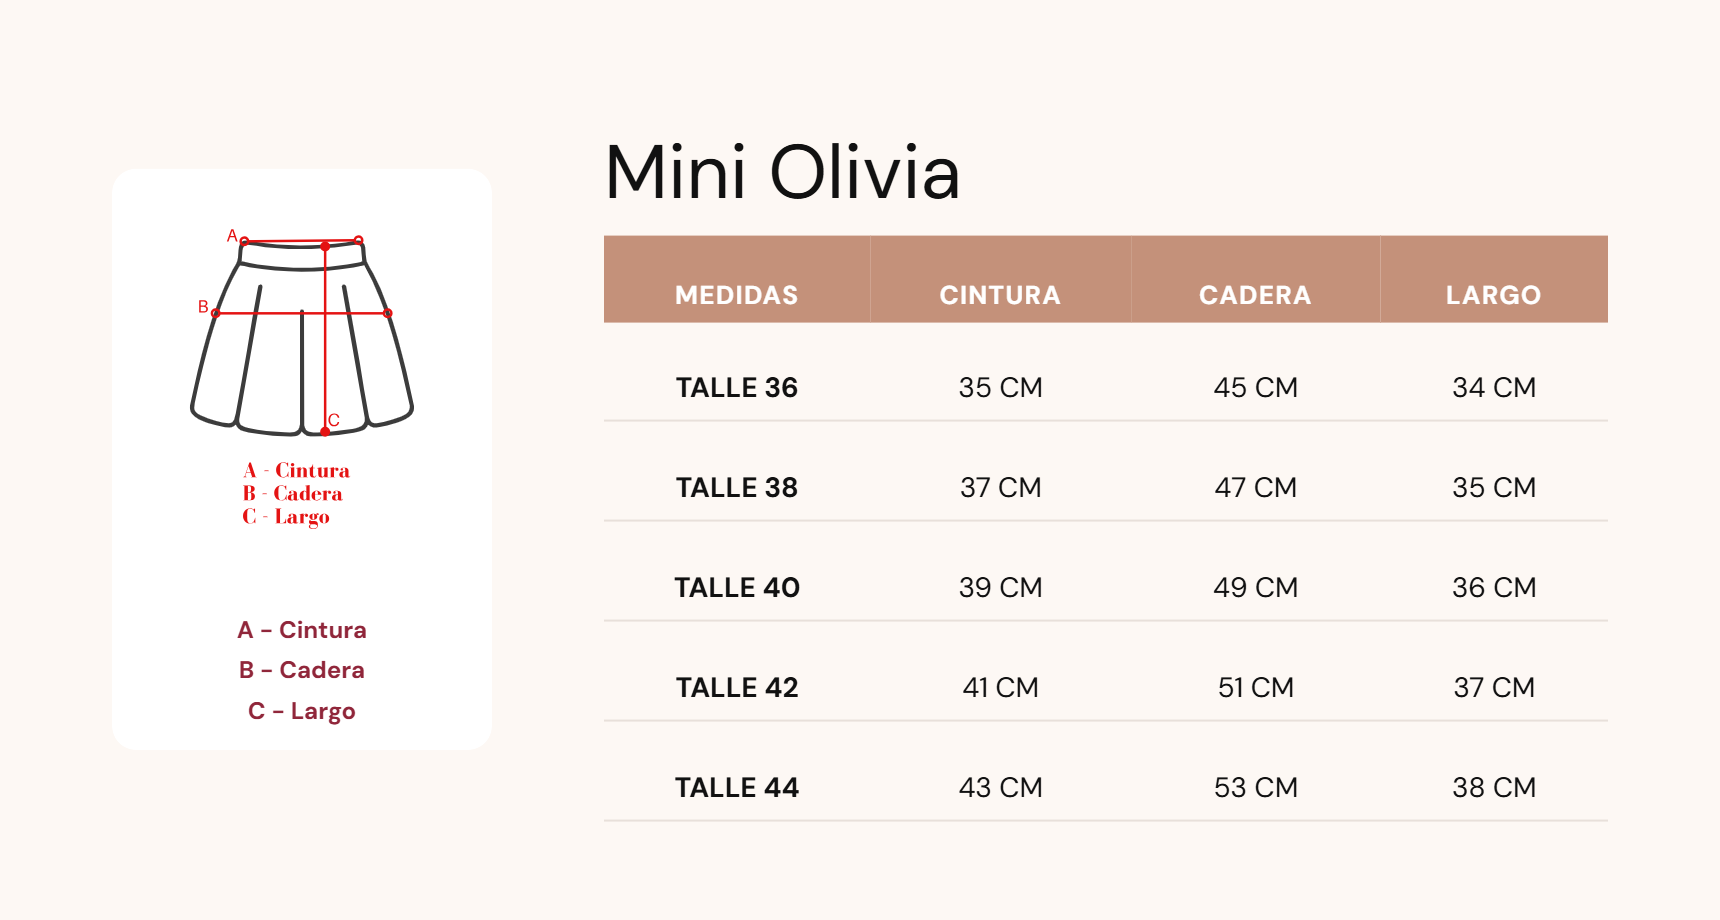Viewport: 1720px width, 920px height.
Task: Select the TALLE 40 row label
Action: point(737,587)
